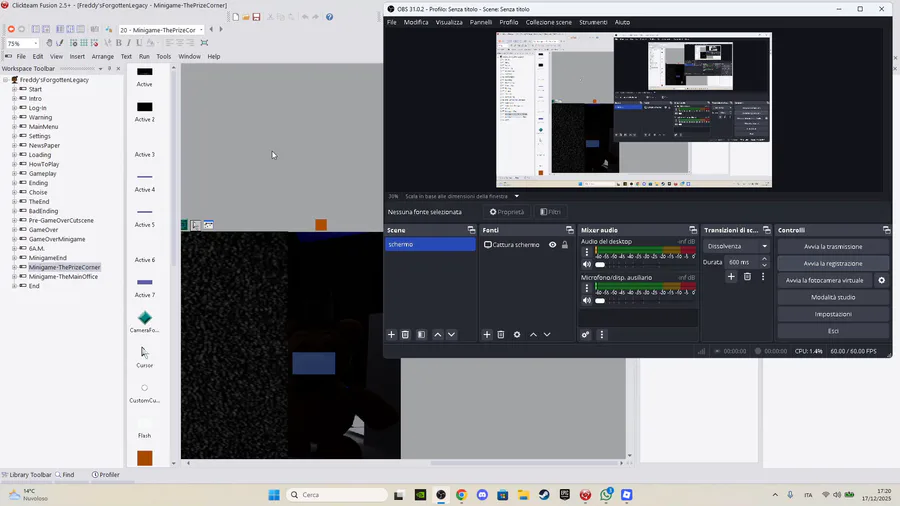Open the Fusion Arrange menu
This screenshot has height=506, width=900.
click(103, 56)
